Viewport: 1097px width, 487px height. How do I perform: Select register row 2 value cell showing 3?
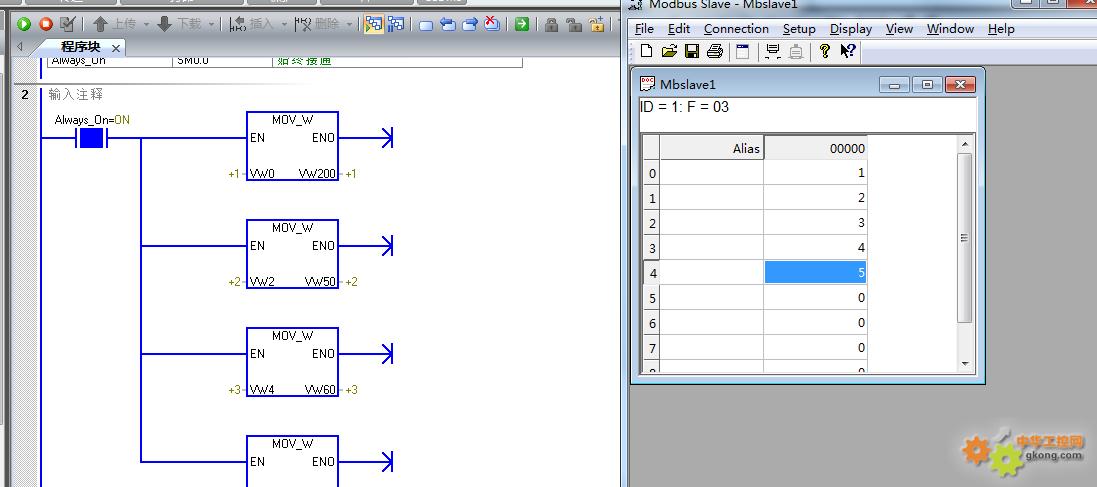(816, 223)
